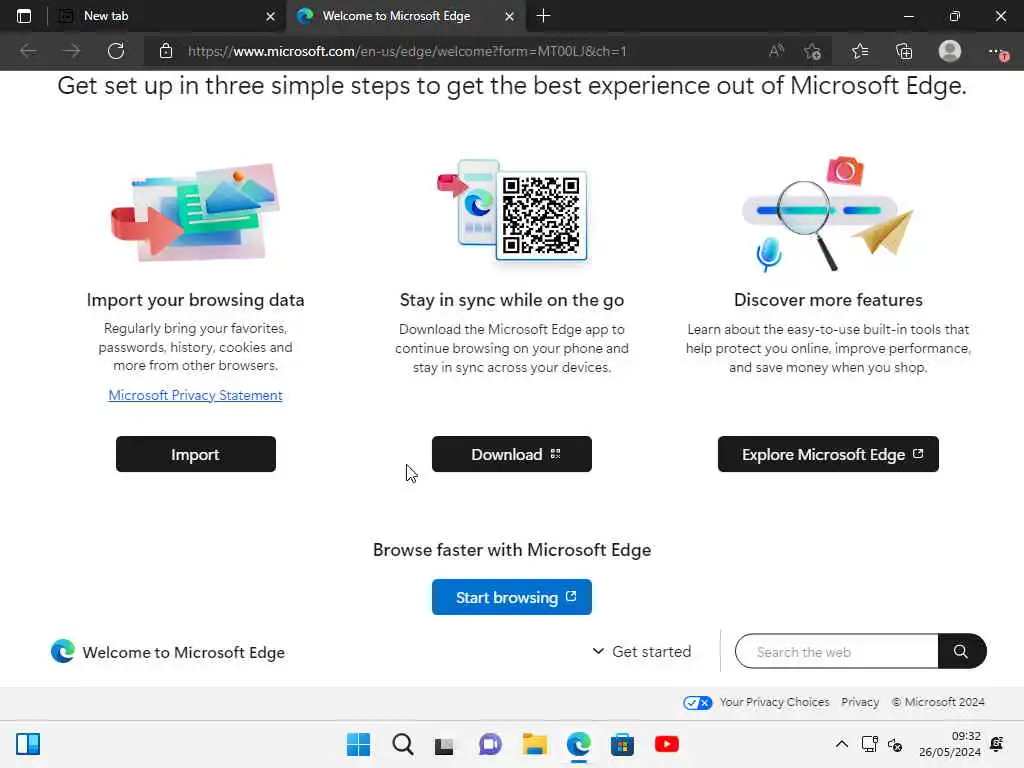This screenshot has height=768, width=1024.
Task: Open clock and date 09:32
Action: (x=950, y=744)
